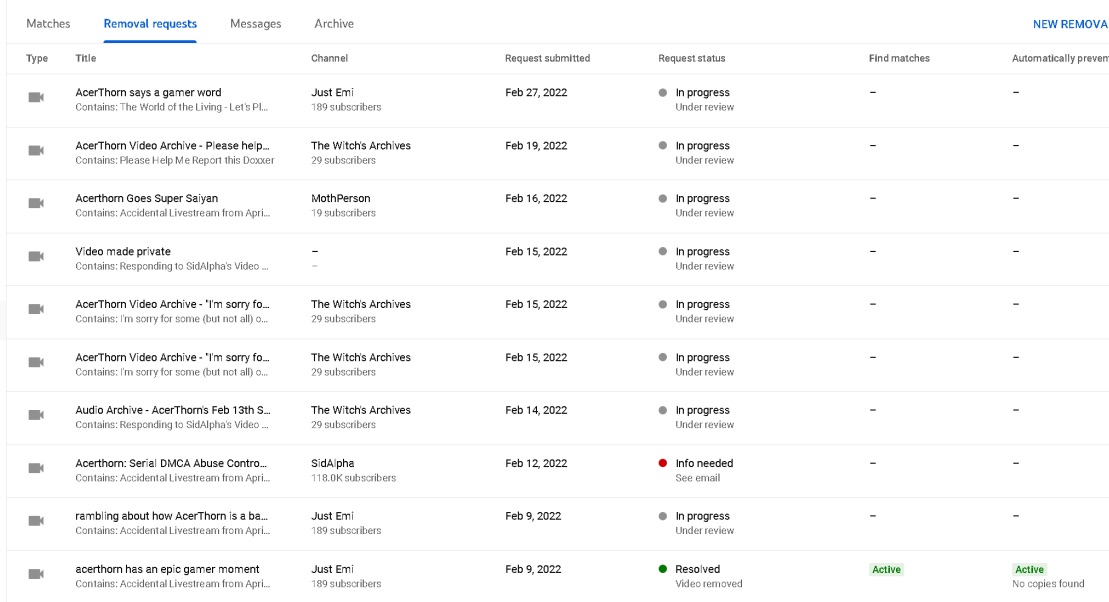The width and height of the screenshot is (1109, 602).
Task: Click SidAlpha channel name
Action: 332,463
